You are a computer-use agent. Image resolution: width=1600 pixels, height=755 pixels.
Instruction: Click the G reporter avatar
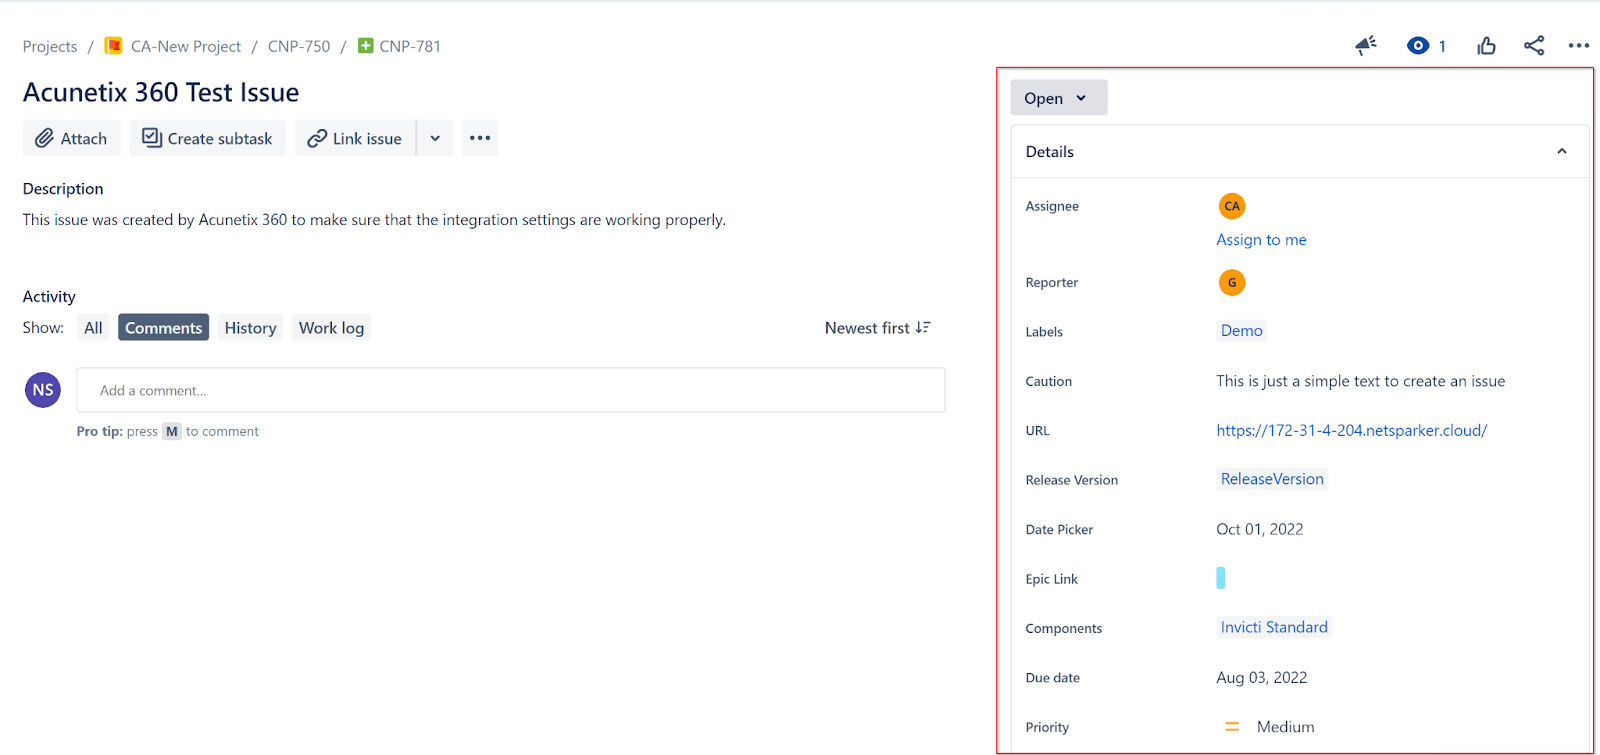coord(1232,283)
